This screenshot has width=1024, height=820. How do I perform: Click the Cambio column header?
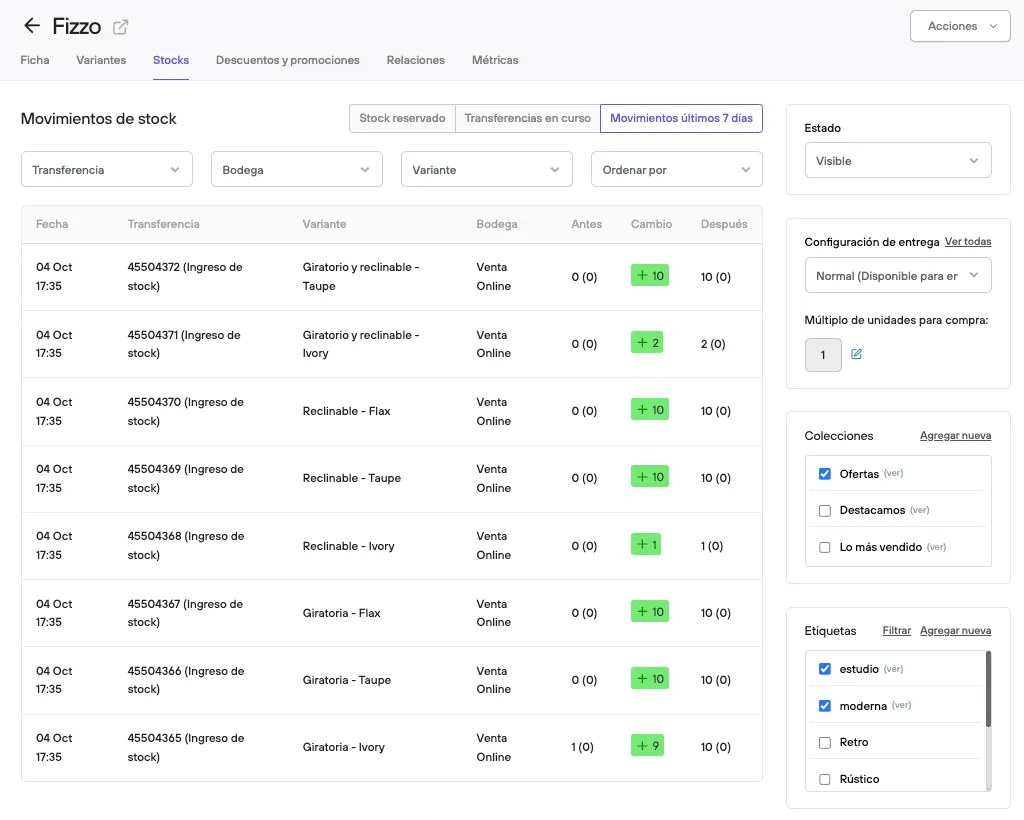pyautogui.click(x=651, y=224)
